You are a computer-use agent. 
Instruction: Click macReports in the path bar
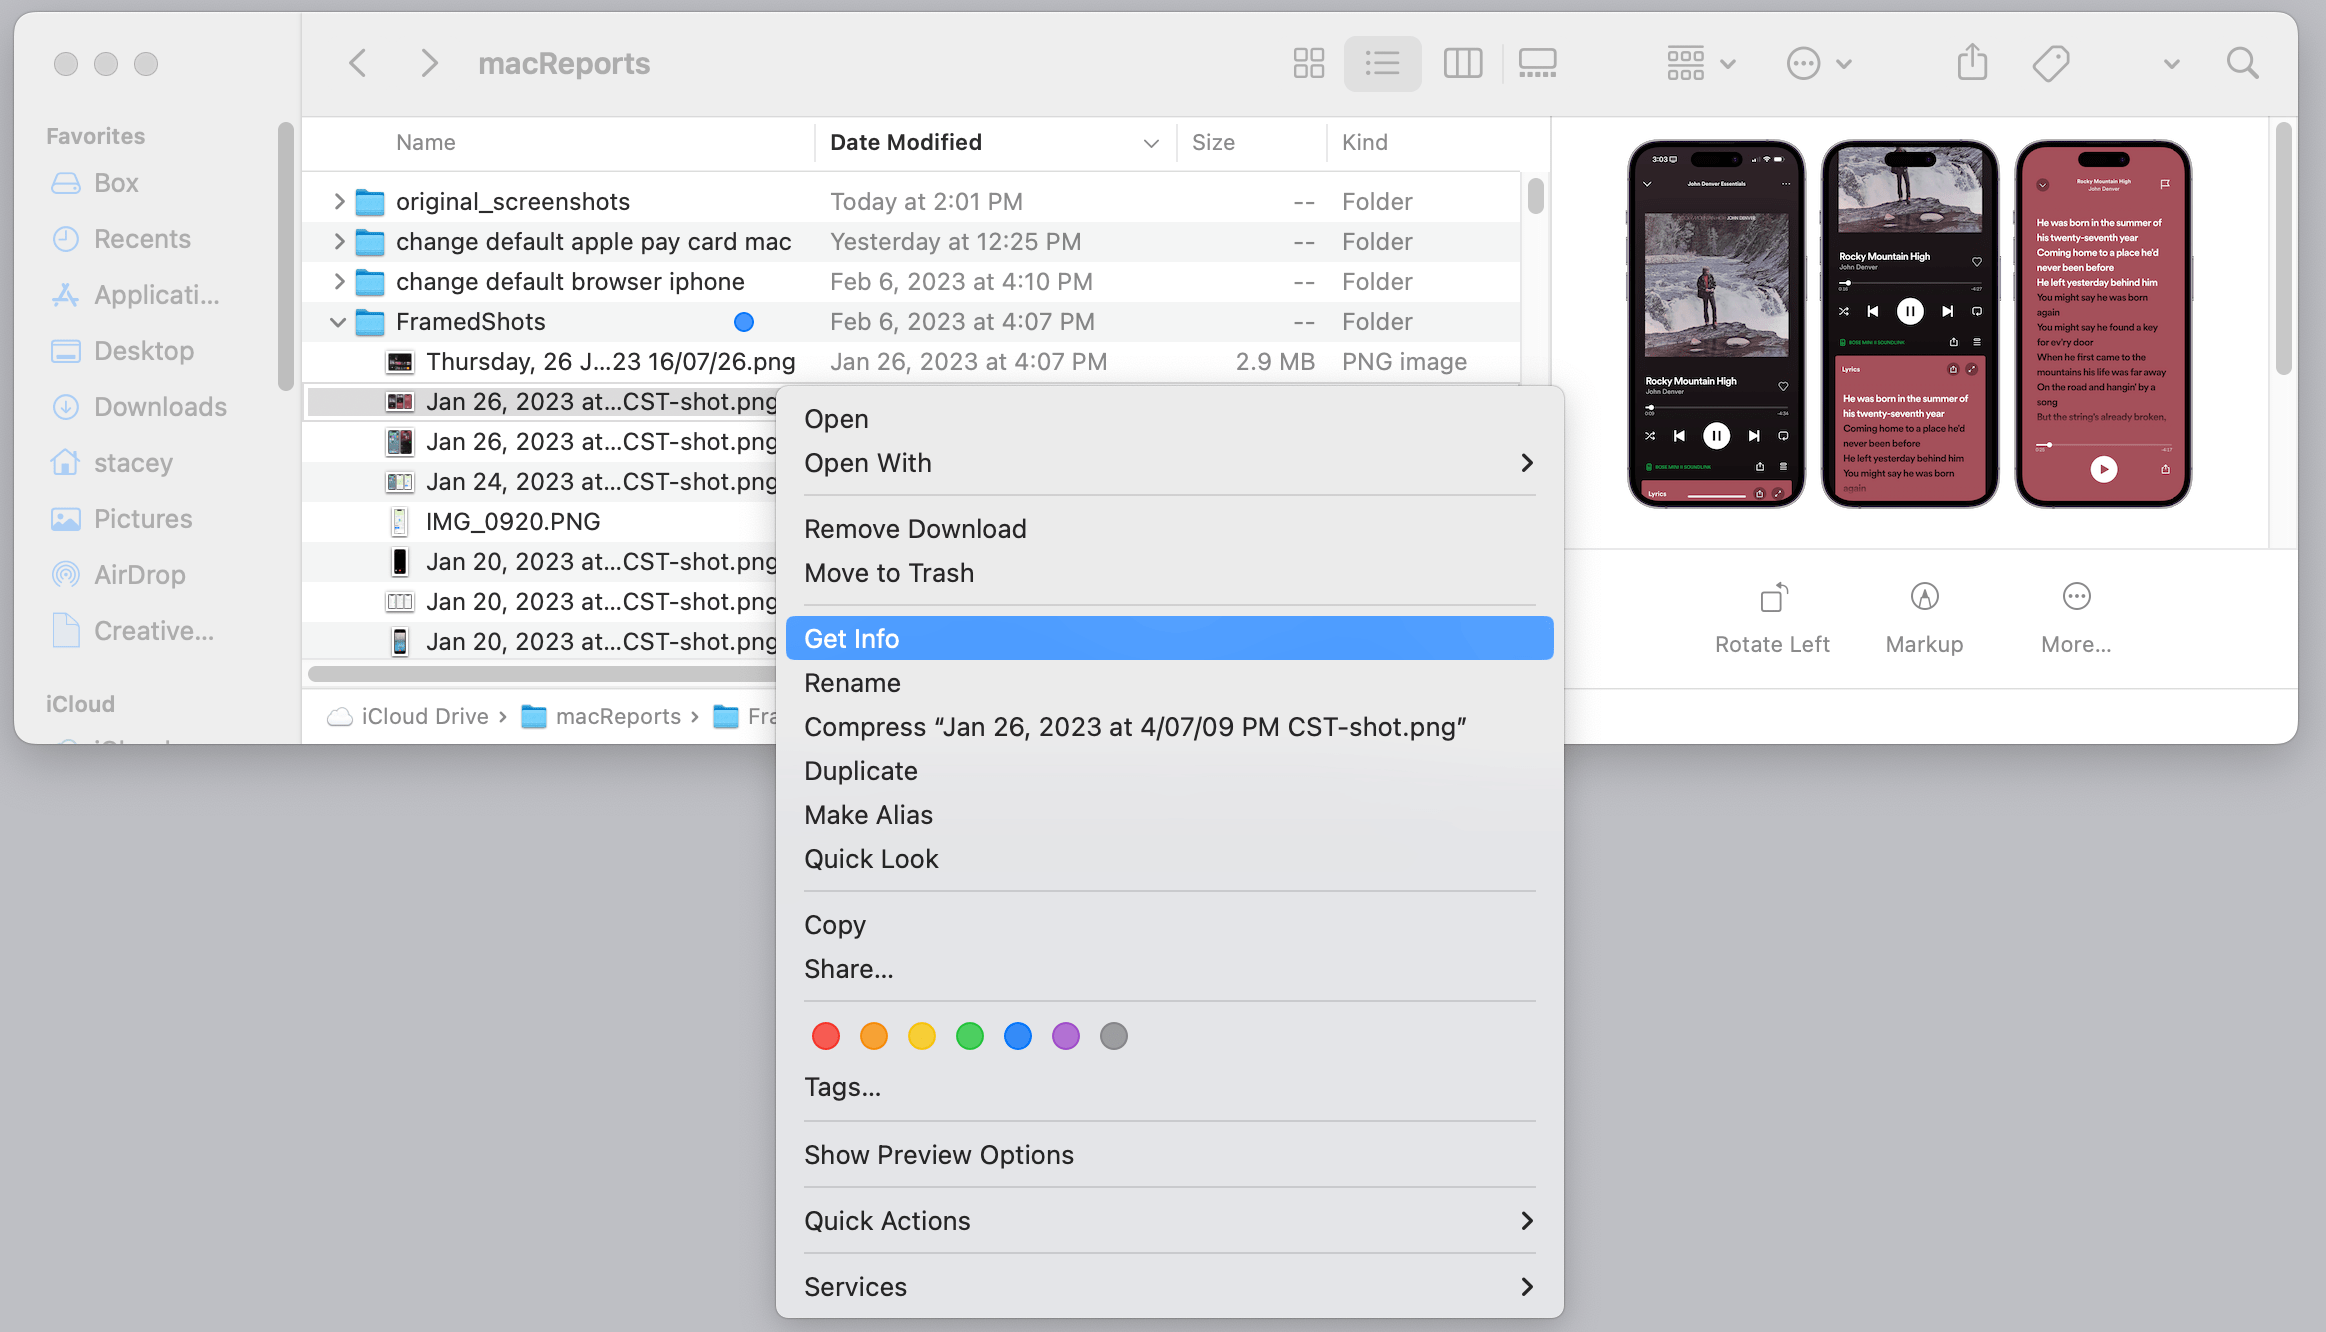click(x=601, y=717)
